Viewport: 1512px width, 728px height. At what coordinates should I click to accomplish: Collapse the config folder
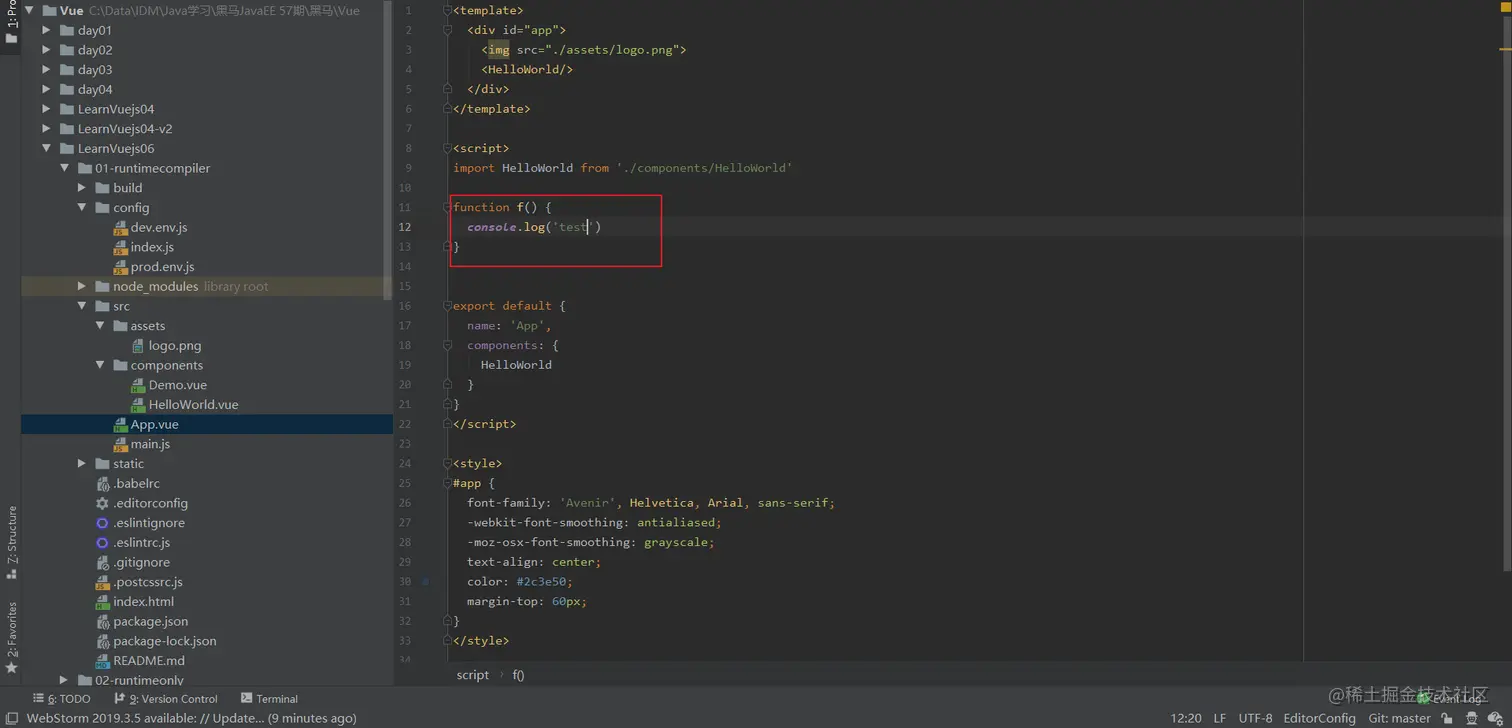pos(82,207)
